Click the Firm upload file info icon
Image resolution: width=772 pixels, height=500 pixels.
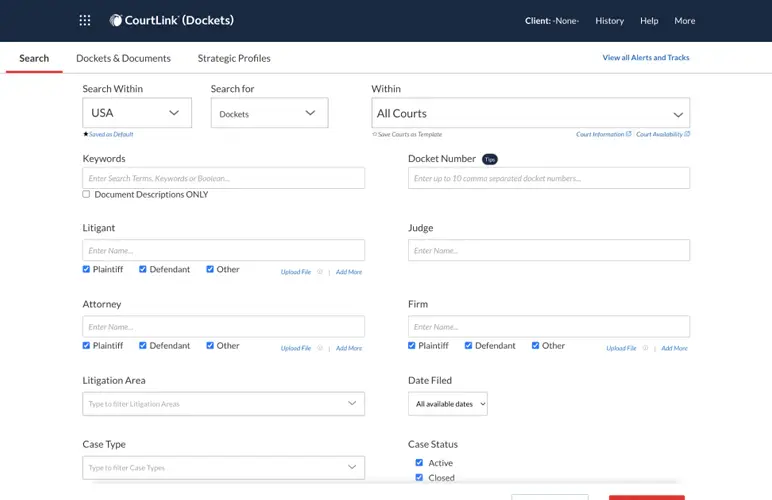click(x=645, y=348)
